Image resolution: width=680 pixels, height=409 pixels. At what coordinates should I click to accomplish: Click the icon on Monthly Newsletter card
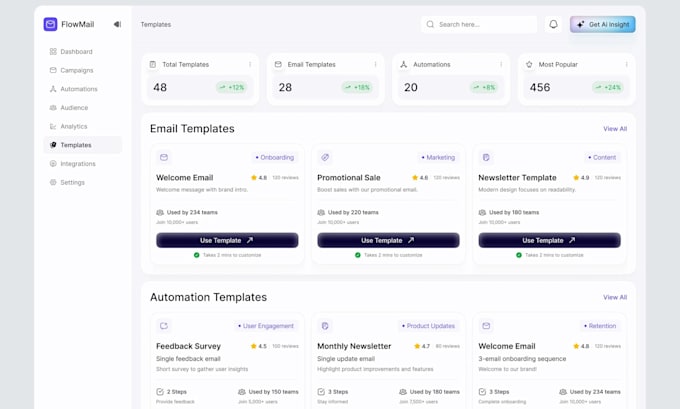tap(325, 326)
